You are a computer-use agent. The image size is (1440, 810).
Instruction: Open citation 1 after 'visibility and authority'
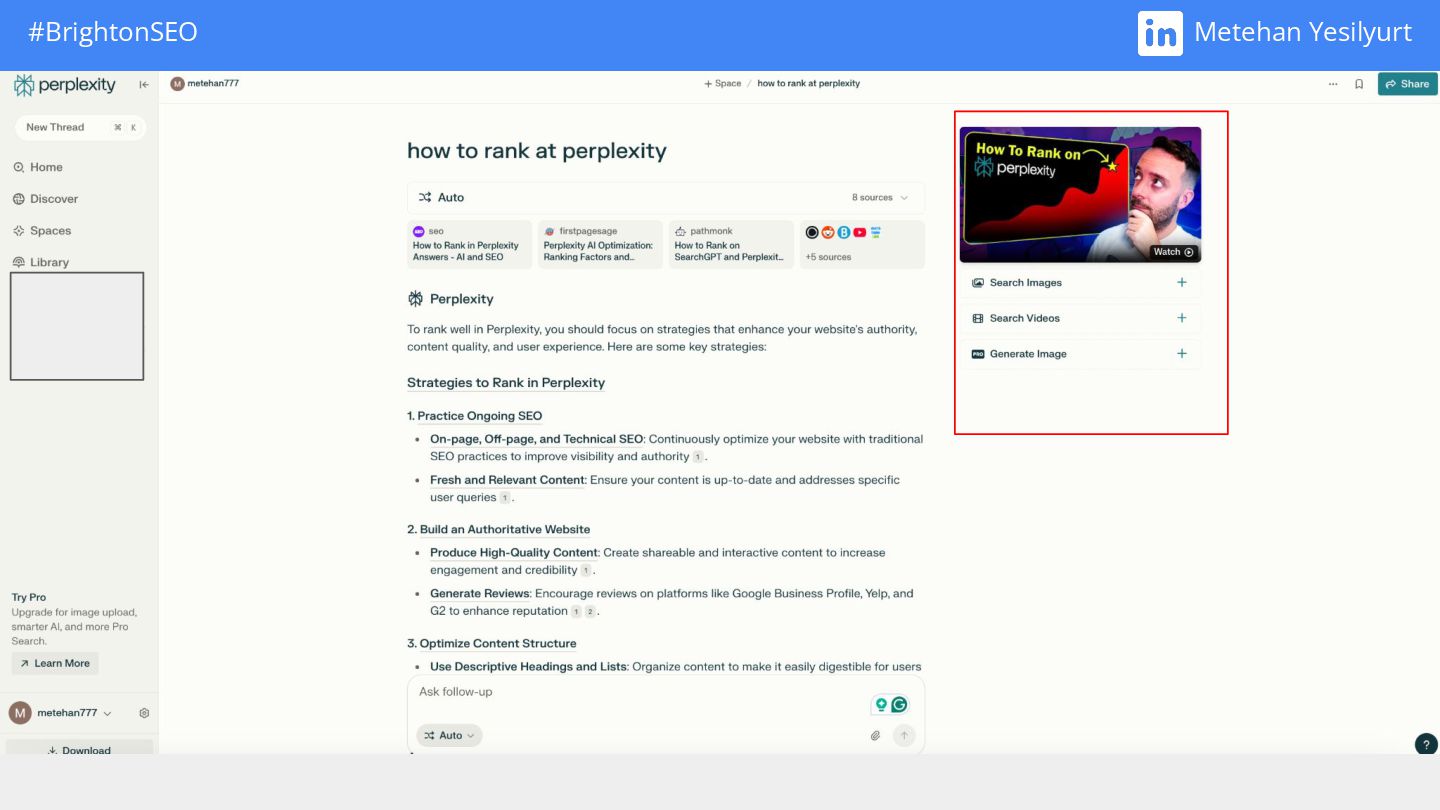(698, 457)
